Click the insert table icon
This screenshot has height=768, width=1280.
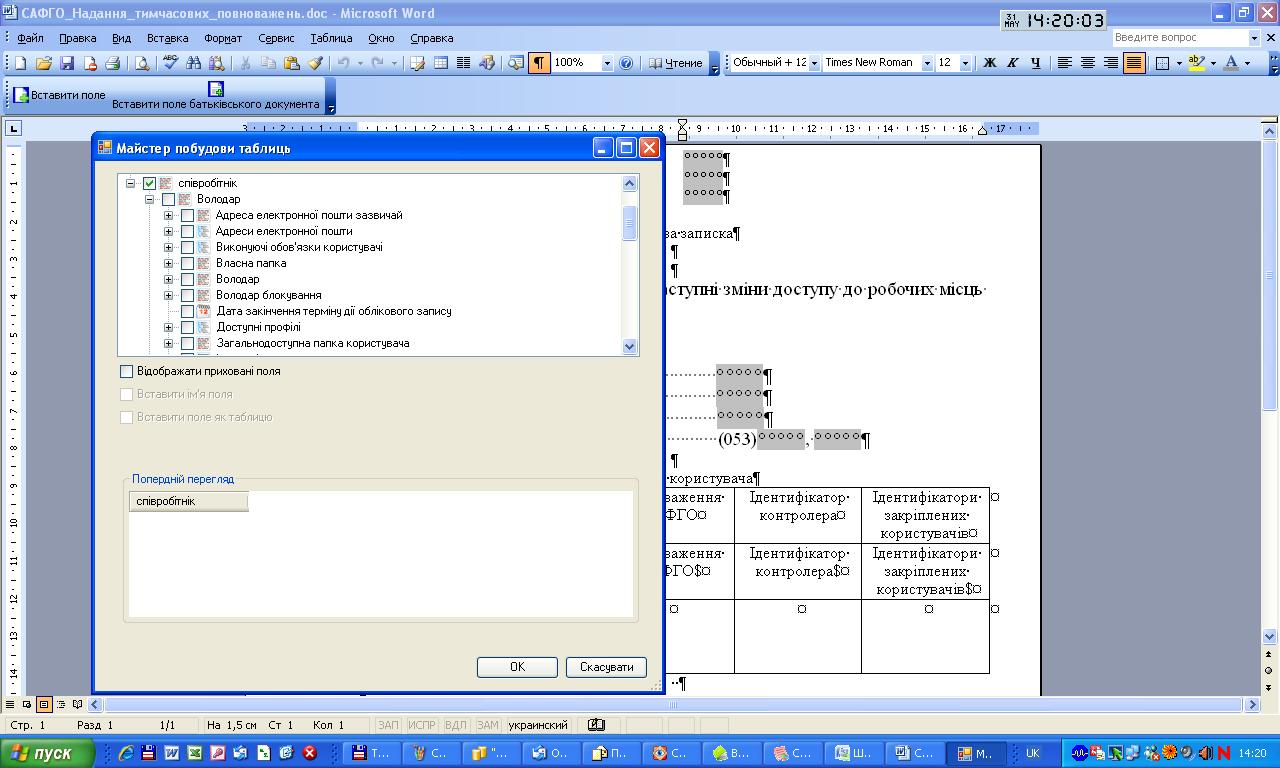[440, 63]
